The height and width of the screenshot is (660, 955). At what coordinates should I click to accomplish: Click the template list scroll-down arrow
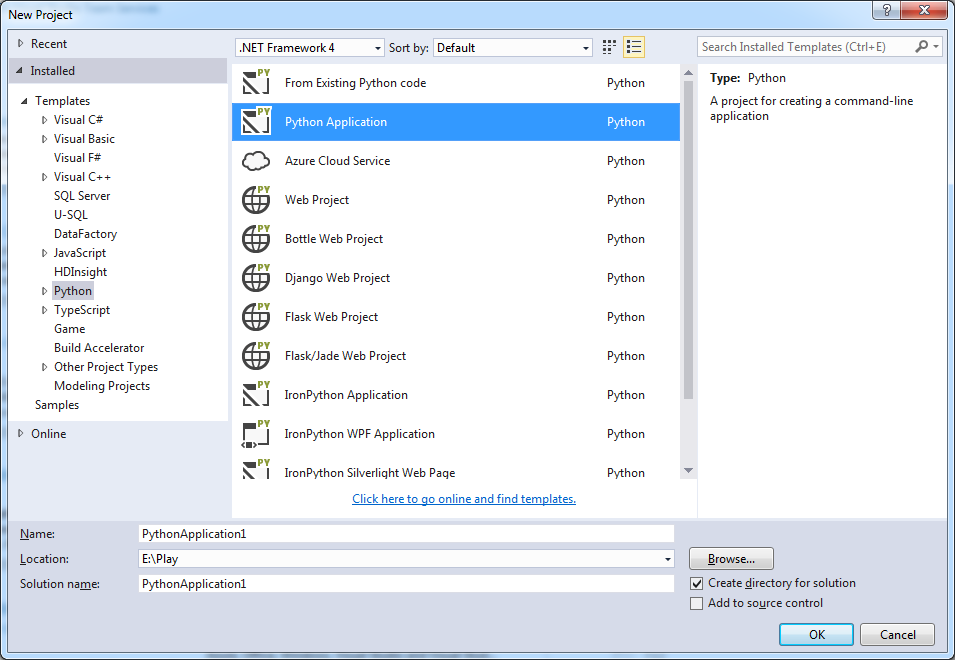(688, 470)
